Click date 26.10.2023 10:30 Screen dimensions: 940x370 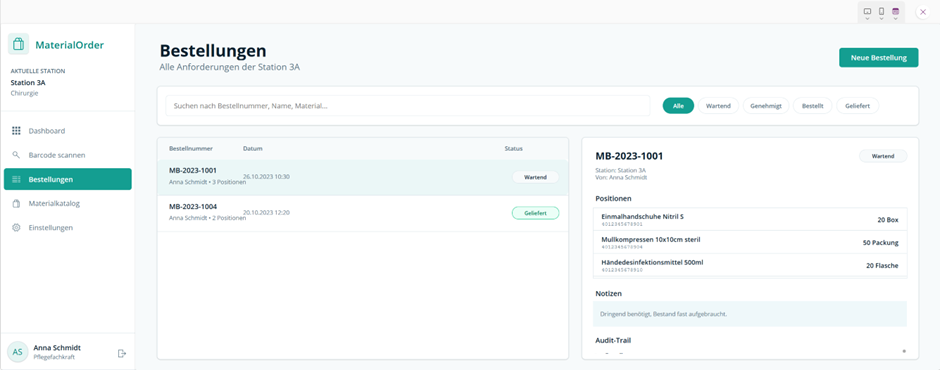[266, 177]
